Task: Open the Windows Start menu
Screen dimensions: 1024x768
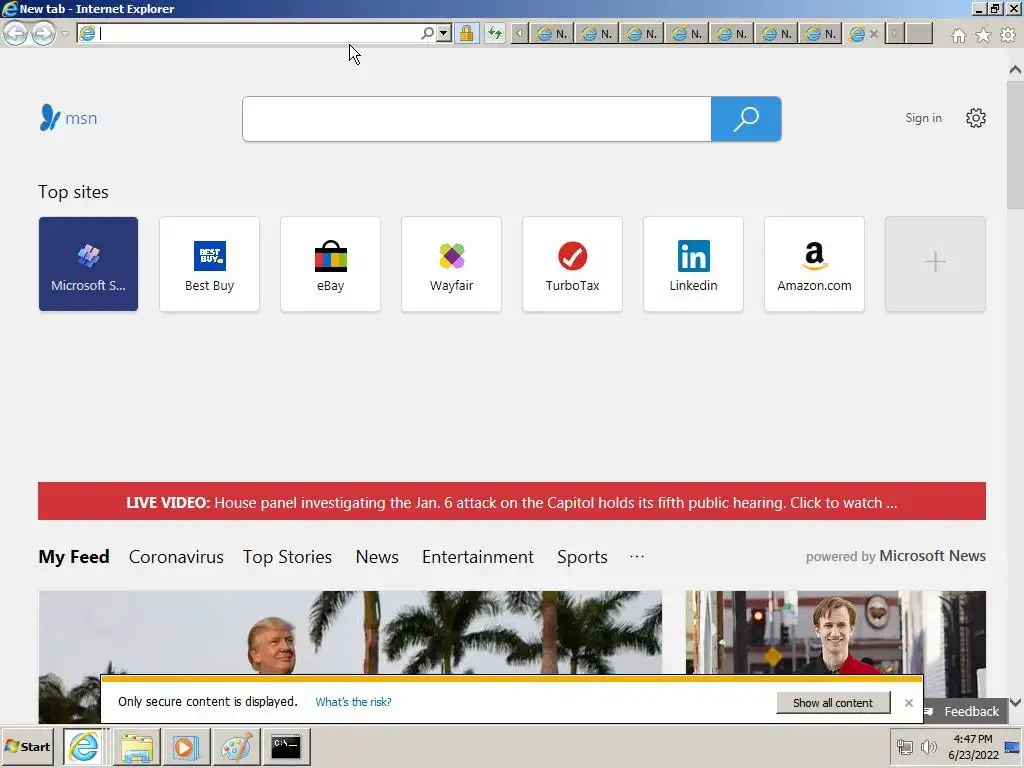Action: [x=27, y=746]
